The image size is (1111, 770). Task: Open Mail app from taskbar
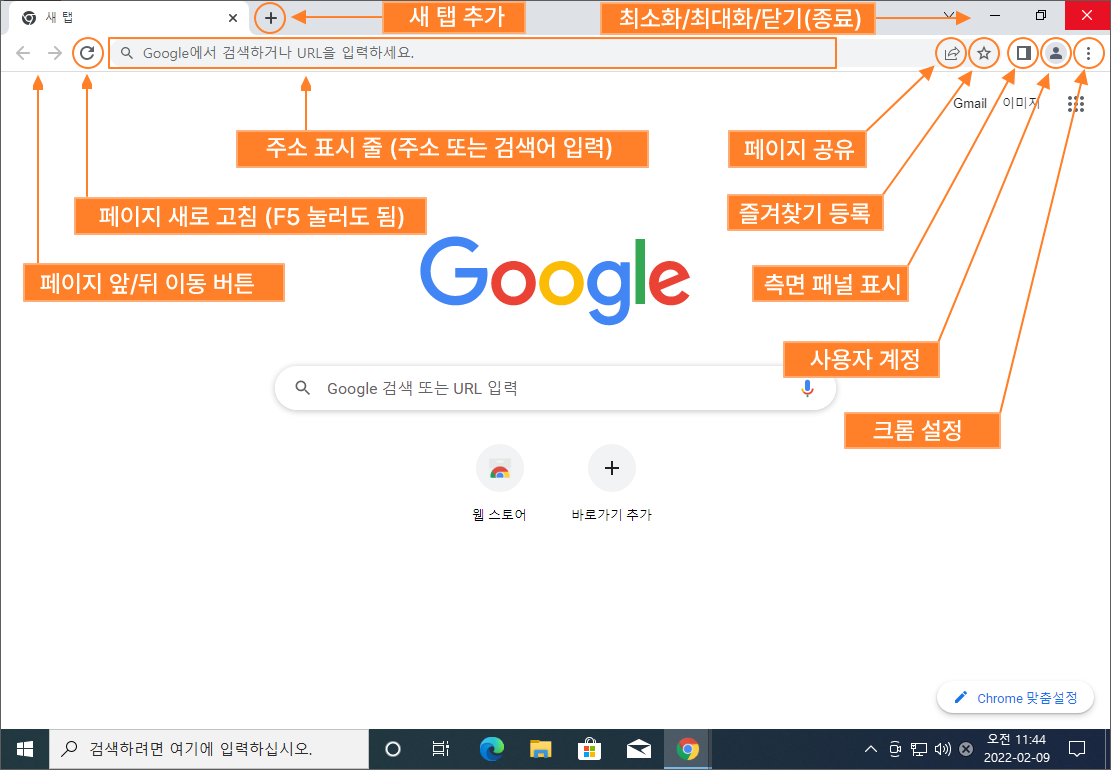638,749
